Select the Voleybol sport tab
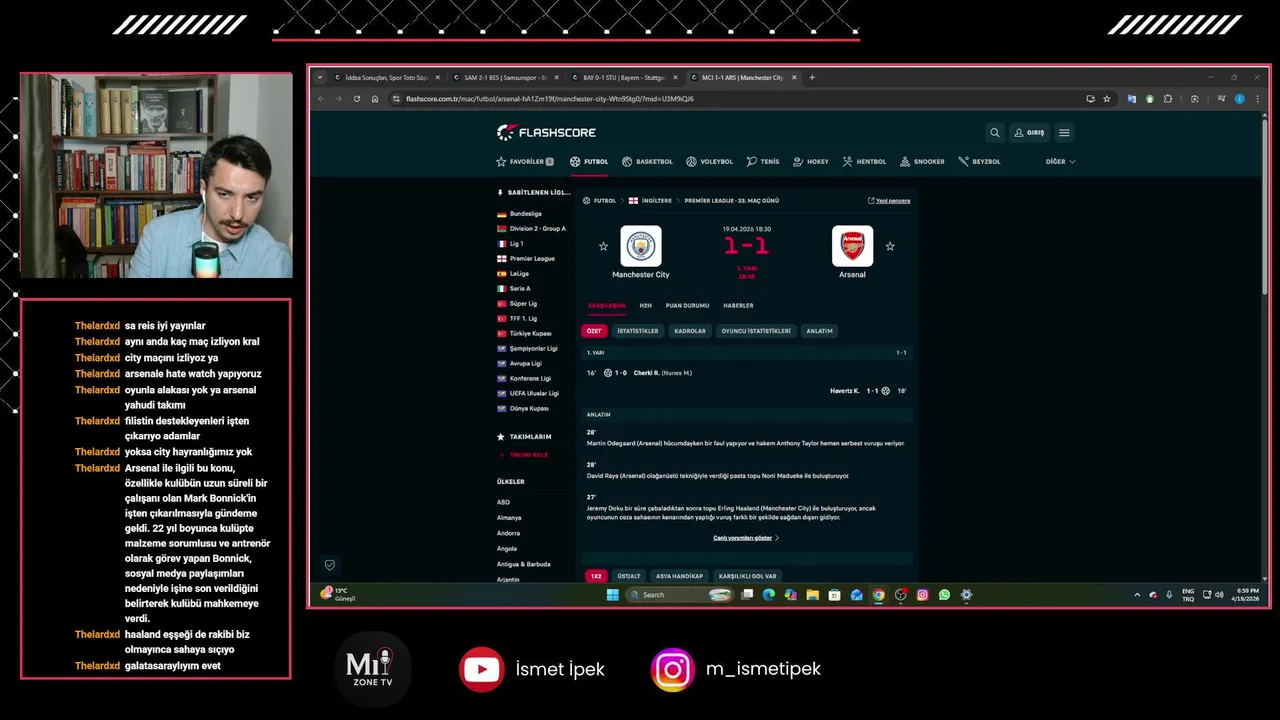Viewport: 1280px width, 720px height. tap(709, 161)
